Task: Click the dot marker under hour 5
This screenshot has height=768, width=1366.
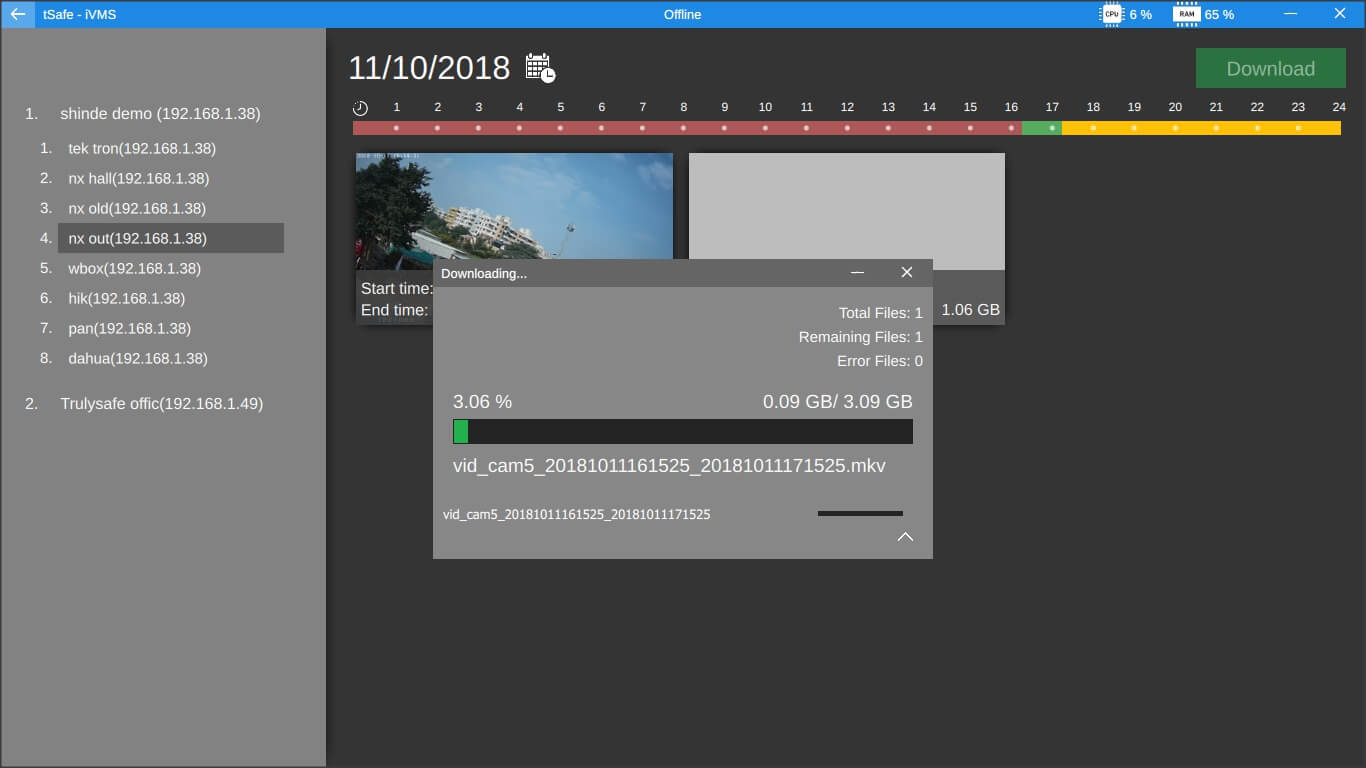Action: [x=560, y=128]
